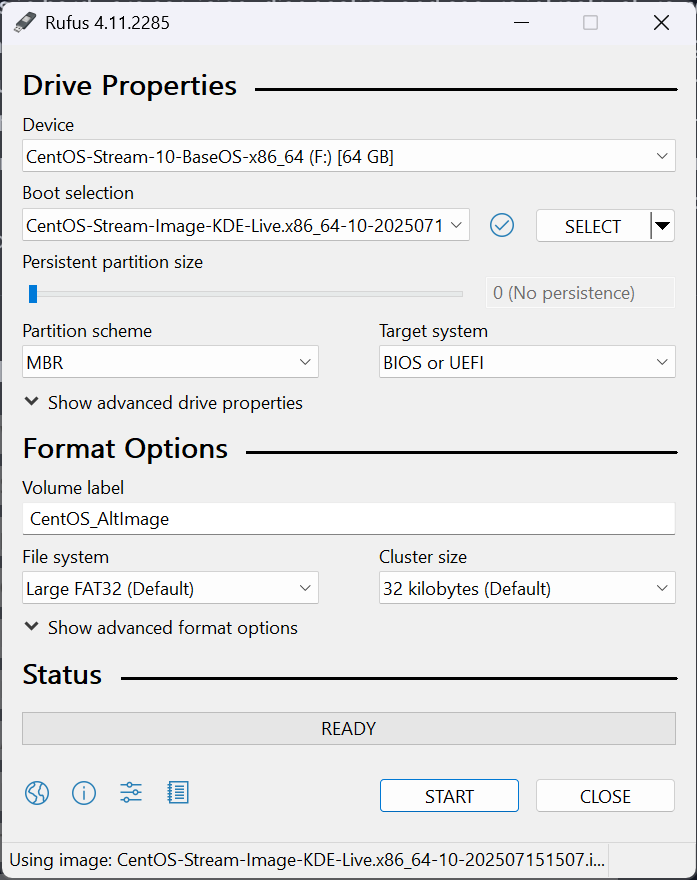Open the Cluster size dropdown
The height and width of the screenshot is (880, 697).
(x=527, y=589)
